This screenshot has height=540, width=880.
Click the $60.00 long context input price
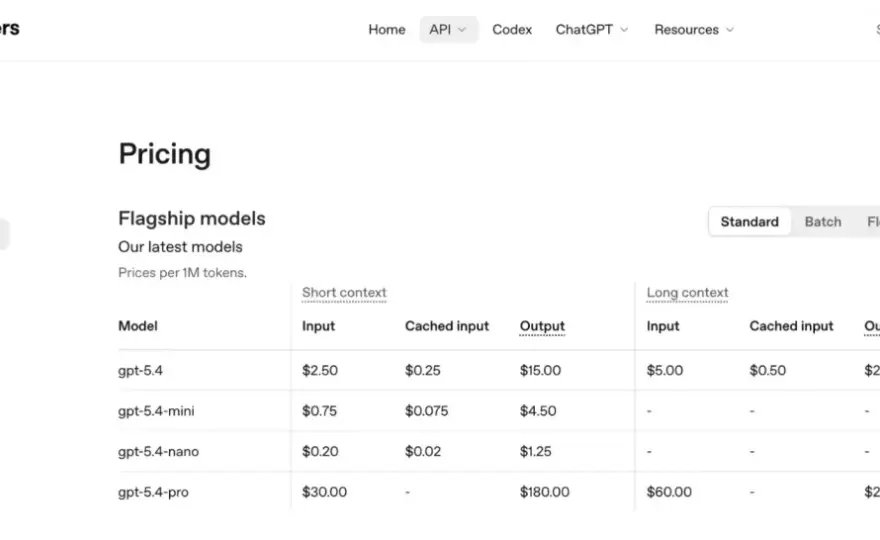pyautogui.click(x=669, y=492)
